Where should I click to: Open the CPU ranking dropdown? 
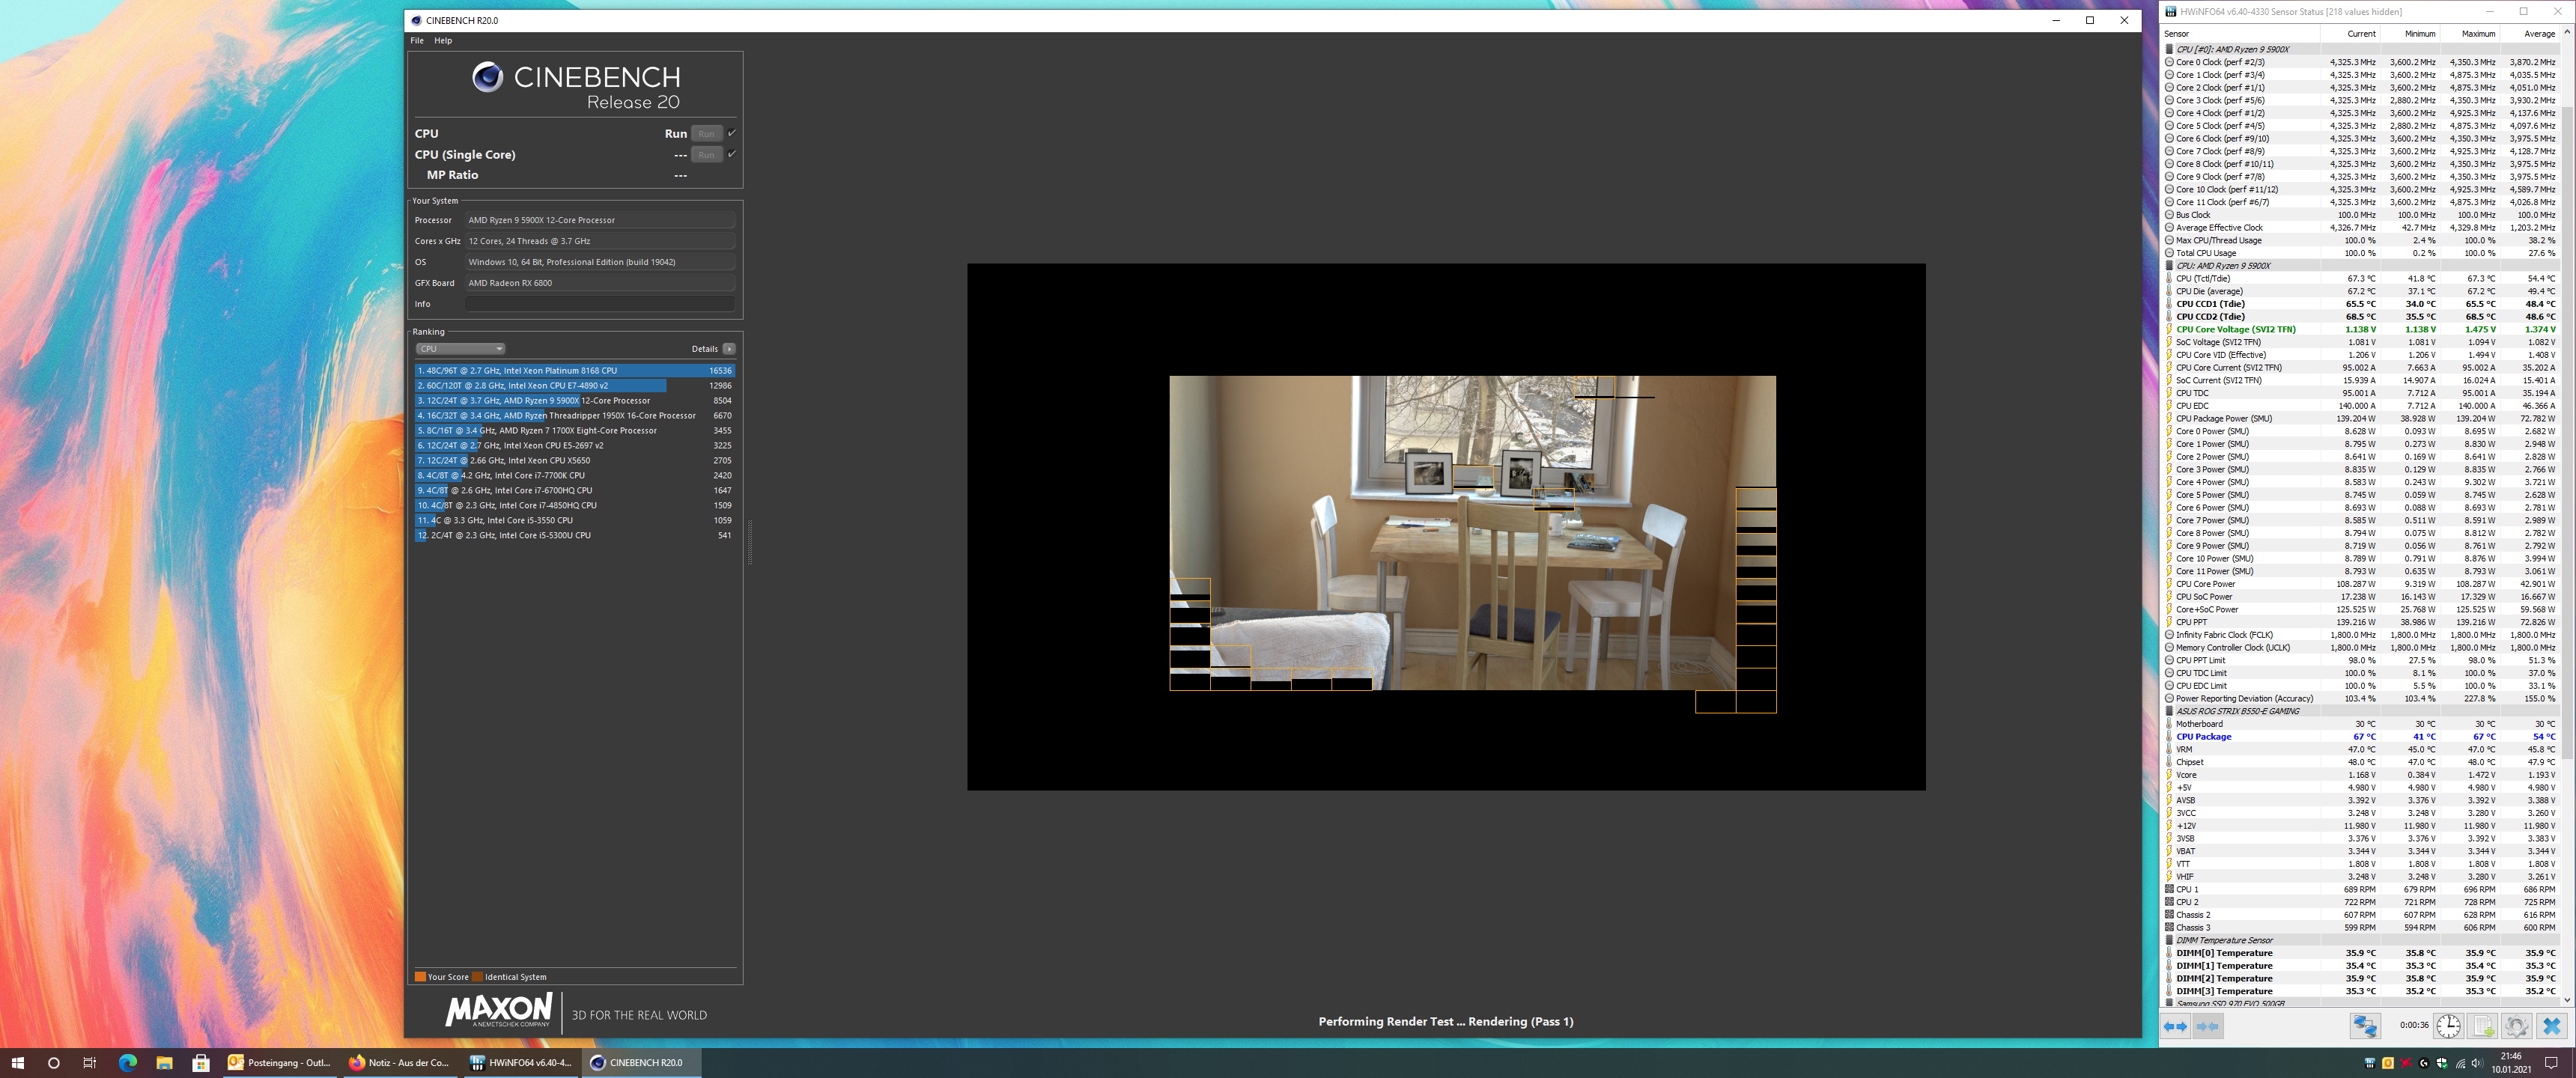(460, 349)
